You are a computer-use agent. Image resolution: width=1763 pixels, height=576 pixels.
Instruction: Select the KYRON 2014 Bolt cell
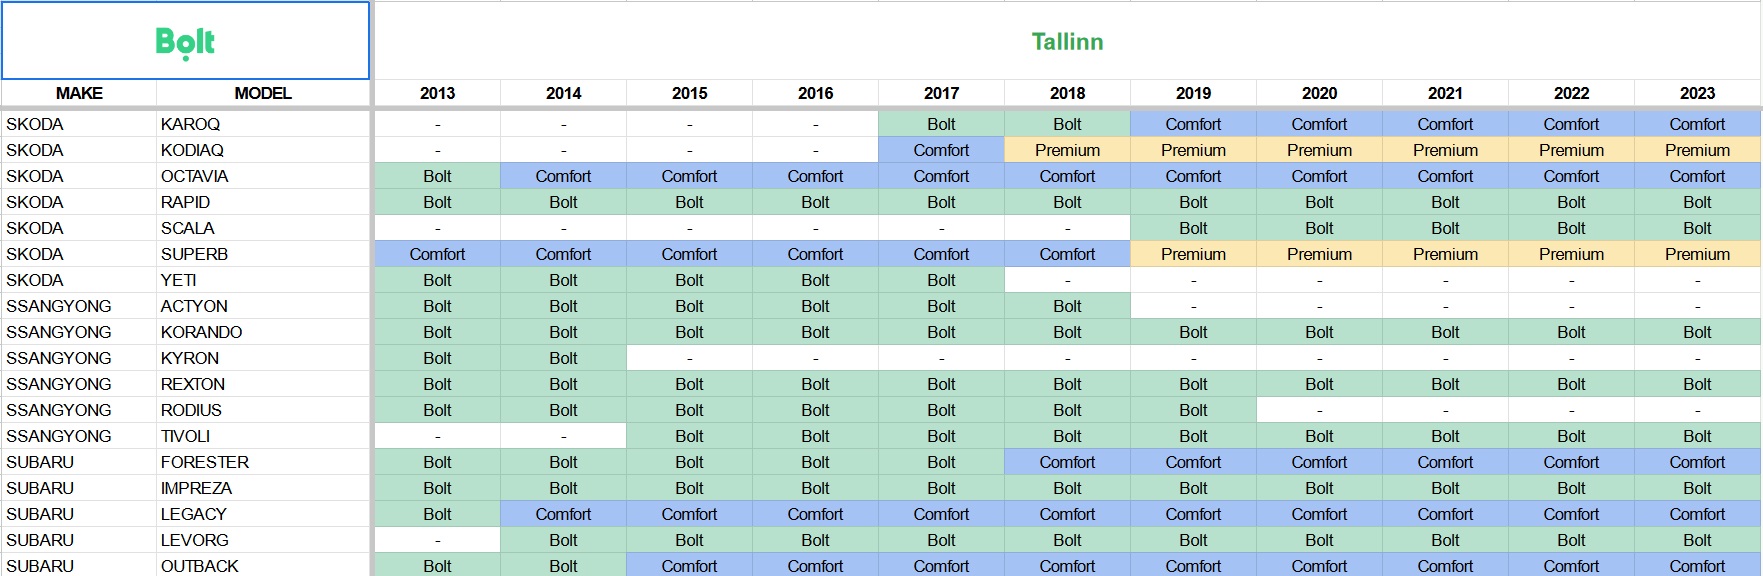(x=563, y=358)
